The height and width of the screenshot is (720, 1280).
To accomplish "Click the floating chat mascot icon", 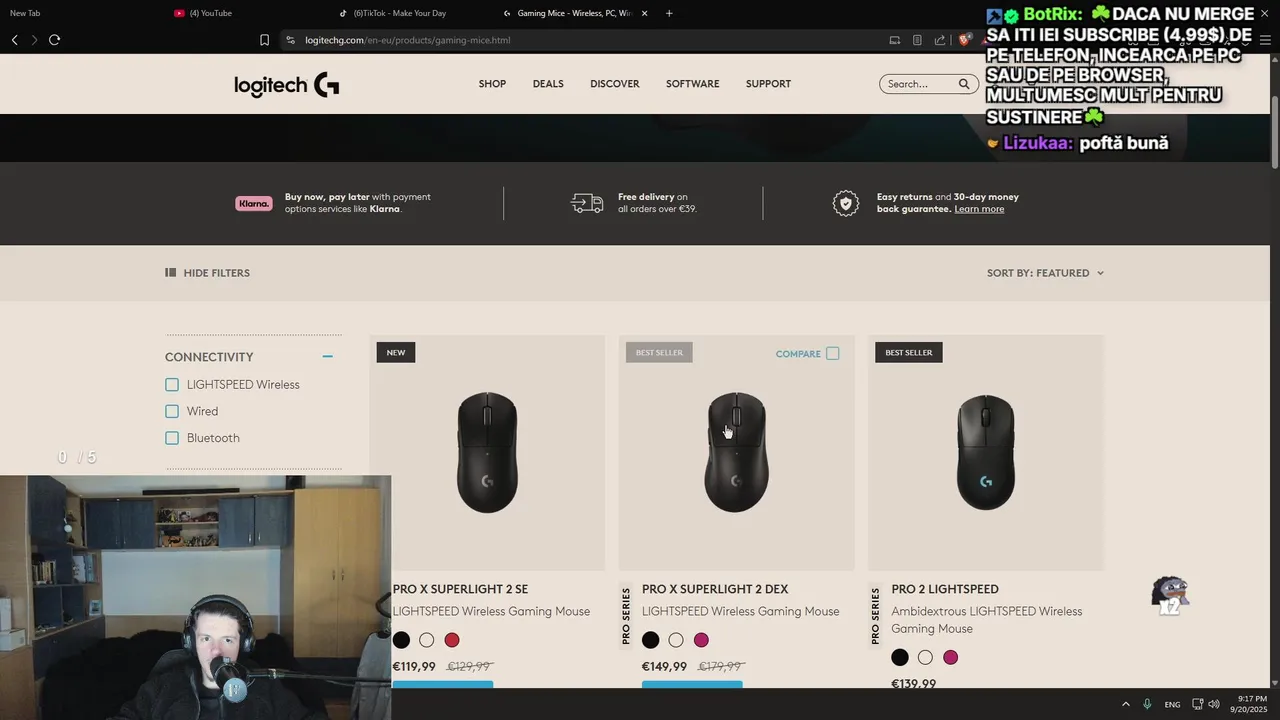I will pos(1170,595).
